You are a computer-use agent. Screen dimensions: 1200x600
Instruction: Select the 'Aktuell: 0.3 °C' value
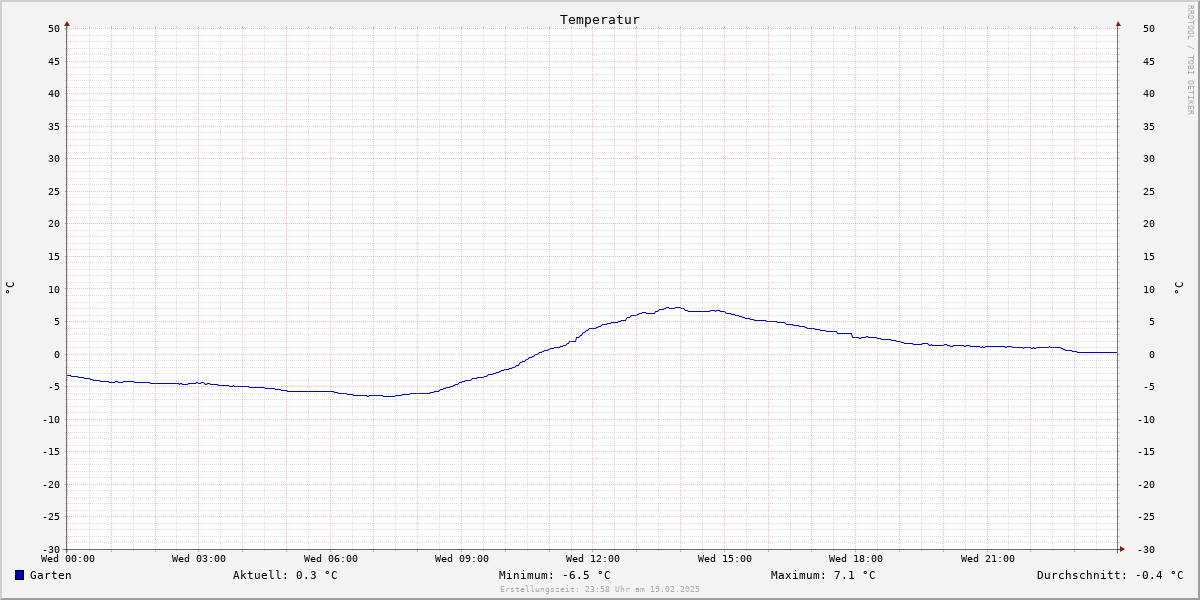(x=285, y=575)
